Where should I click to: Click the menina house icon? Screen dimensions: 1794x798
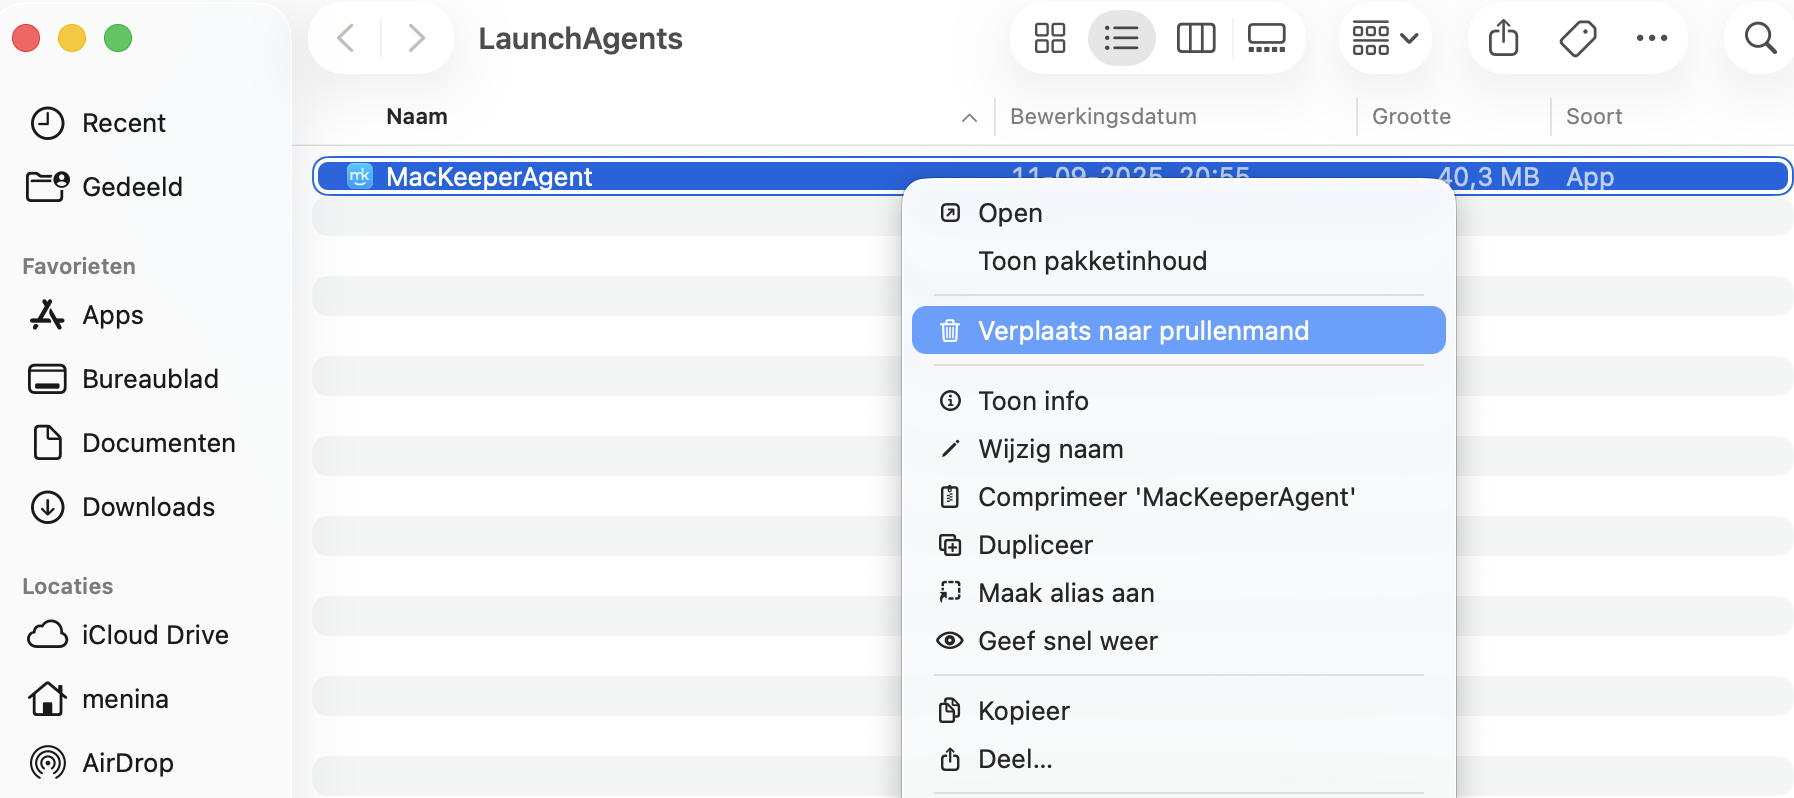47,698
